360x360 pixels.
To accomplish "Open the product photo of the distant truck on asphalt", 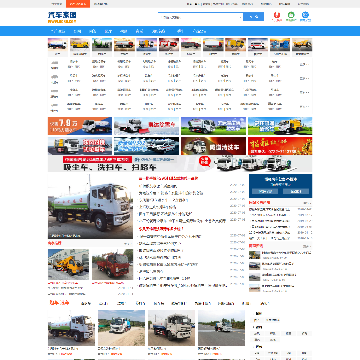I will coord(221,328).
